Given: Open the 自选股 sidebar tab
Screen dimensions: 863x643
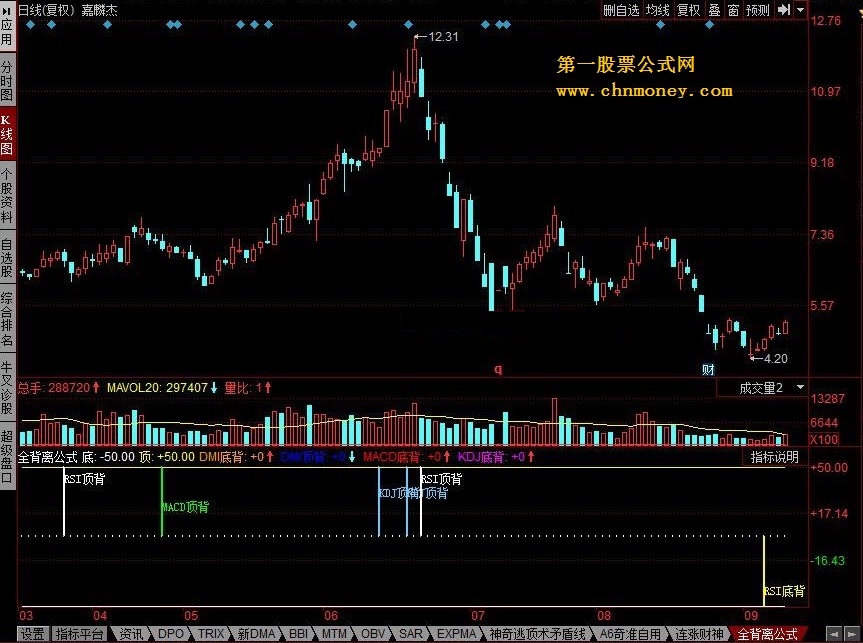Looking at the screenshot, I should point(7,257).
